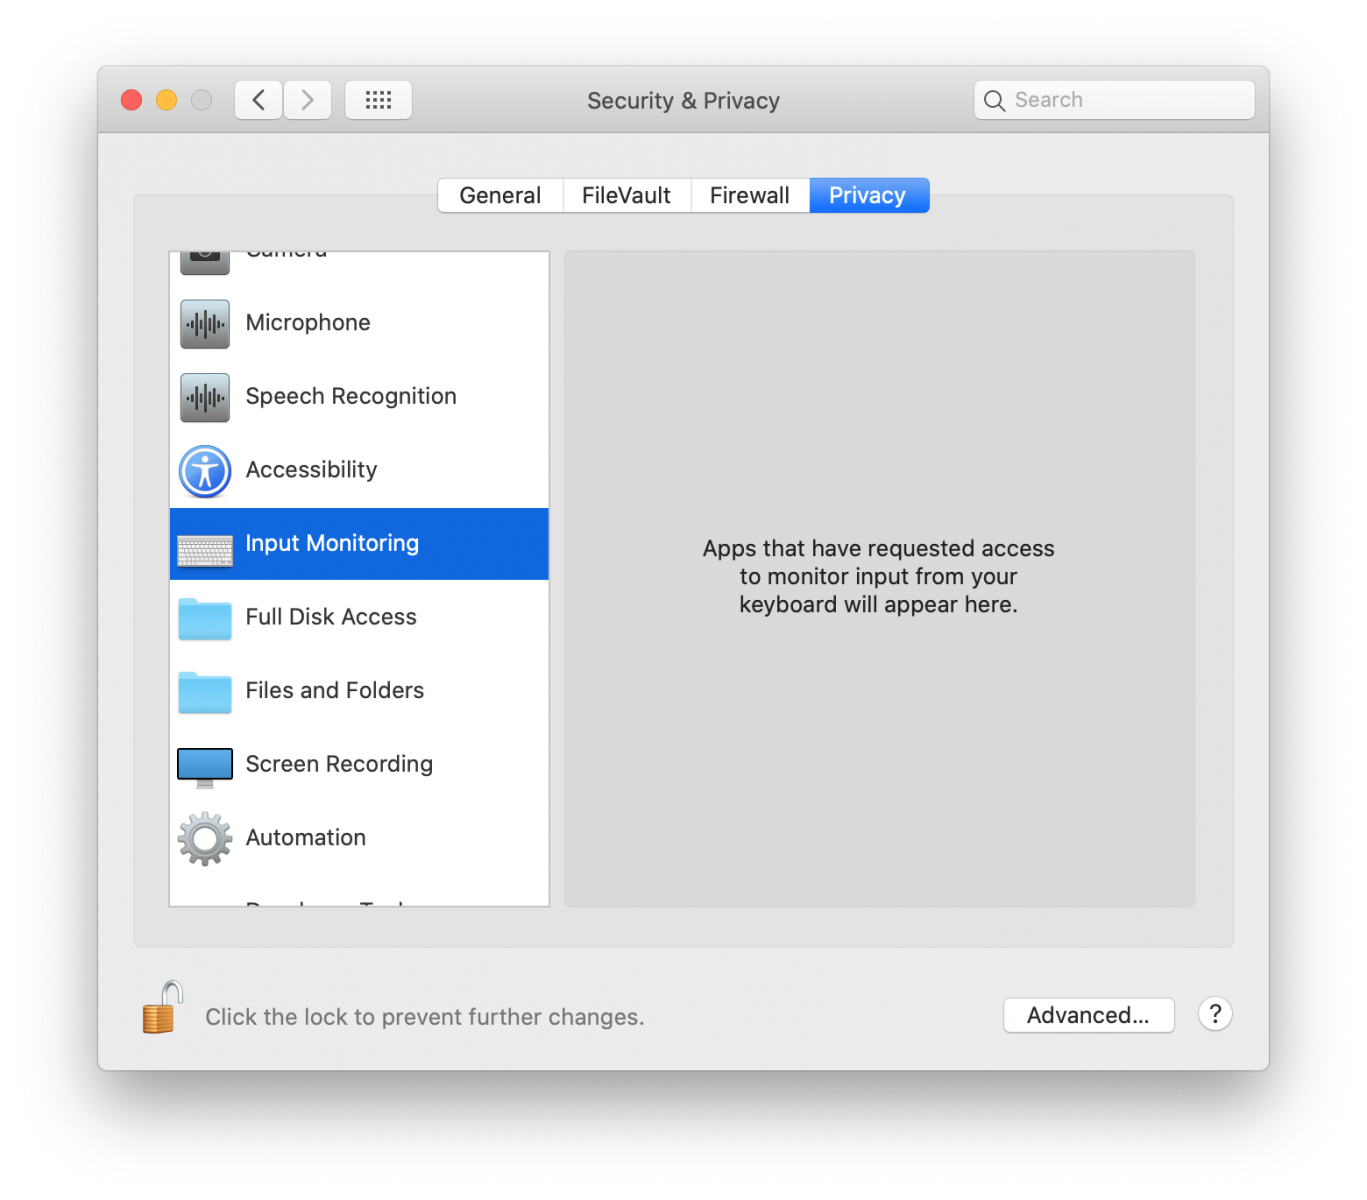
Task: Click the magnifying glass in search field
Action: [x=994, y=100]
